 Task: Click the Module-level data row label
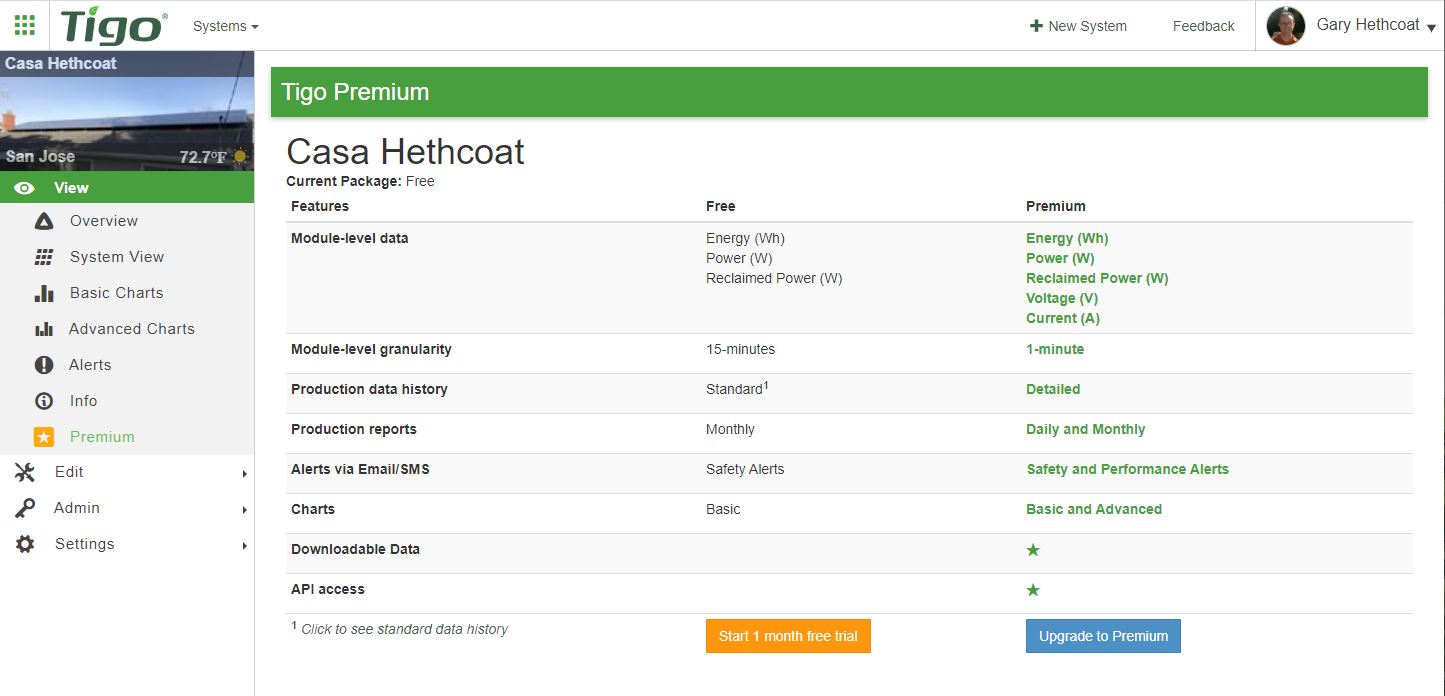click(350, 238)
